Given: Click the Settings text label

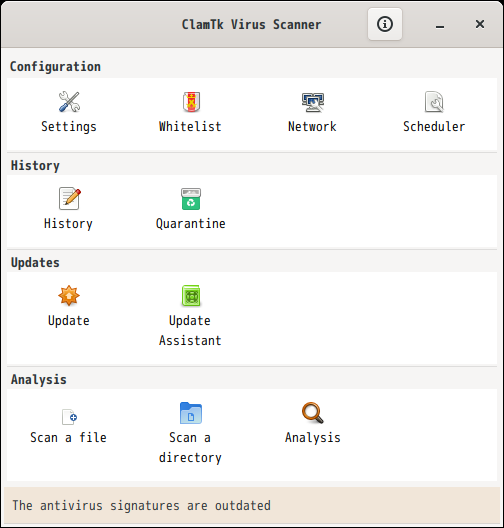Looking at the screenshot, I should click(69, 127).
